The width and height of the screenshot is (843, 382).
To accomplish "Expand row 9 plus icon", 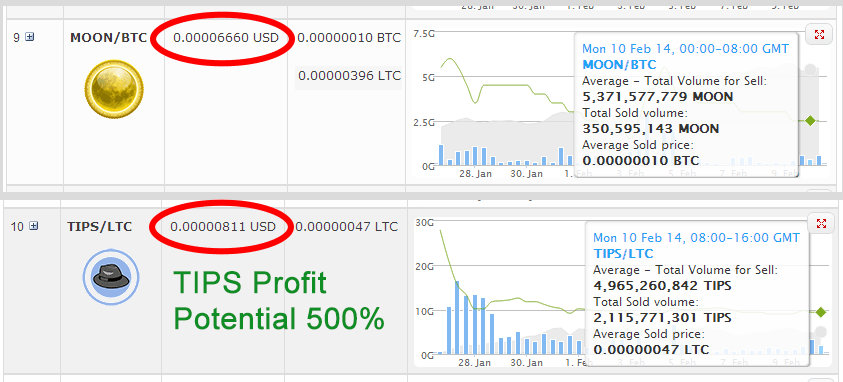I will coord(30,37).
